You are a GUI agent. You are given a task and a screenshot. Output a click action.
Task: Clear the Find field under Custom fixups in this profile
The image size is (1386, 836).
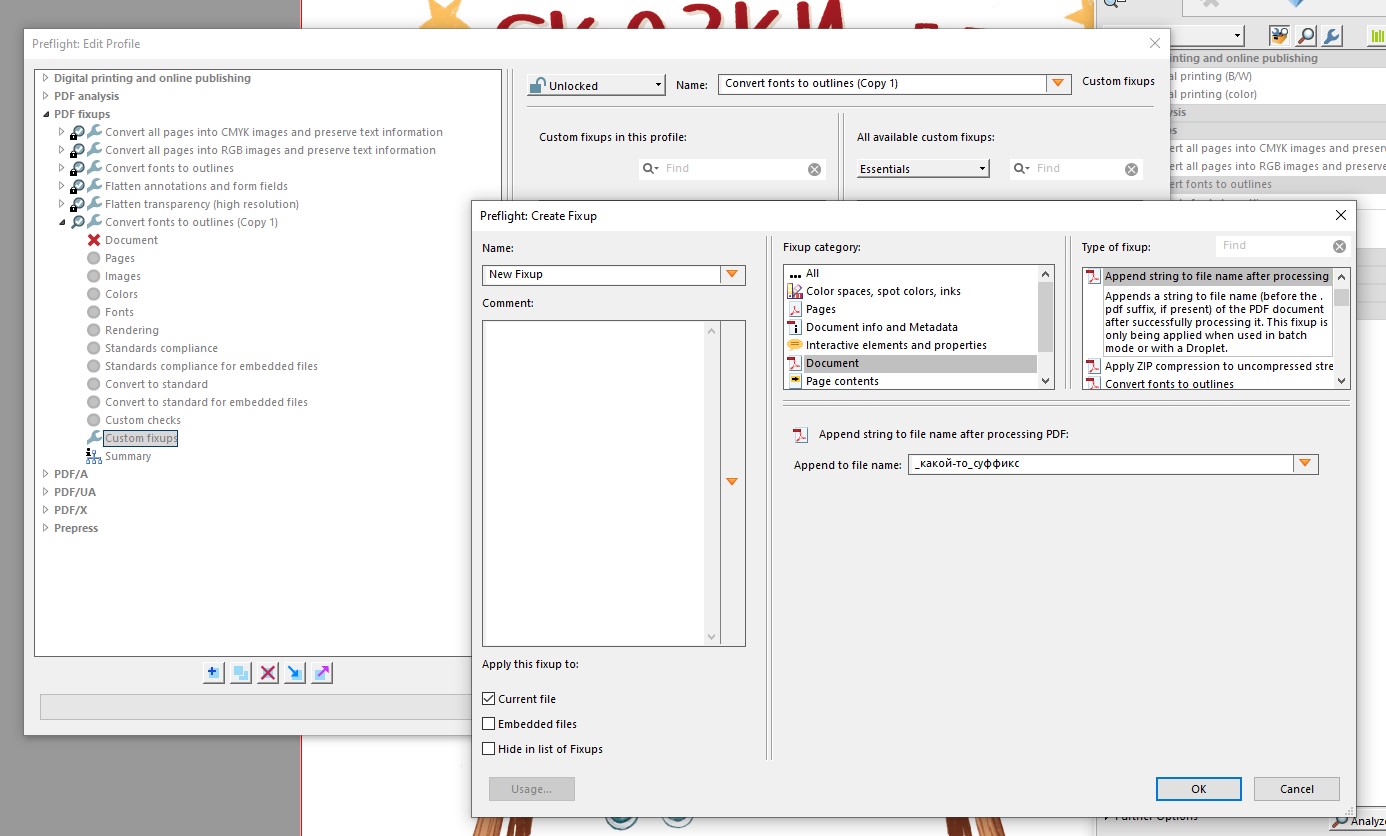click(x=814, y=169)
